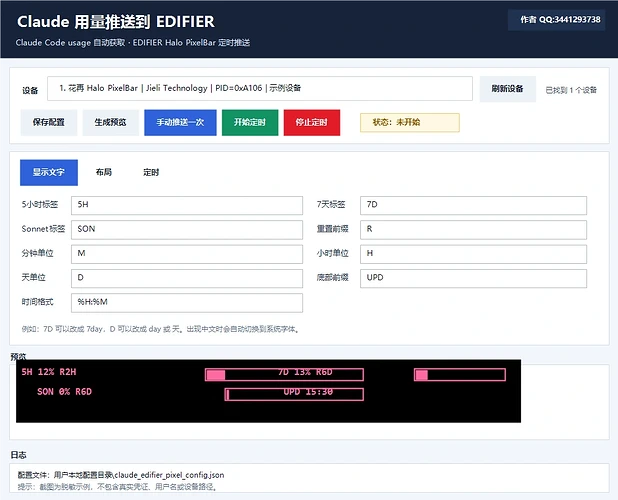Click the author QQ:3441293738 badge

click(557, 20)
